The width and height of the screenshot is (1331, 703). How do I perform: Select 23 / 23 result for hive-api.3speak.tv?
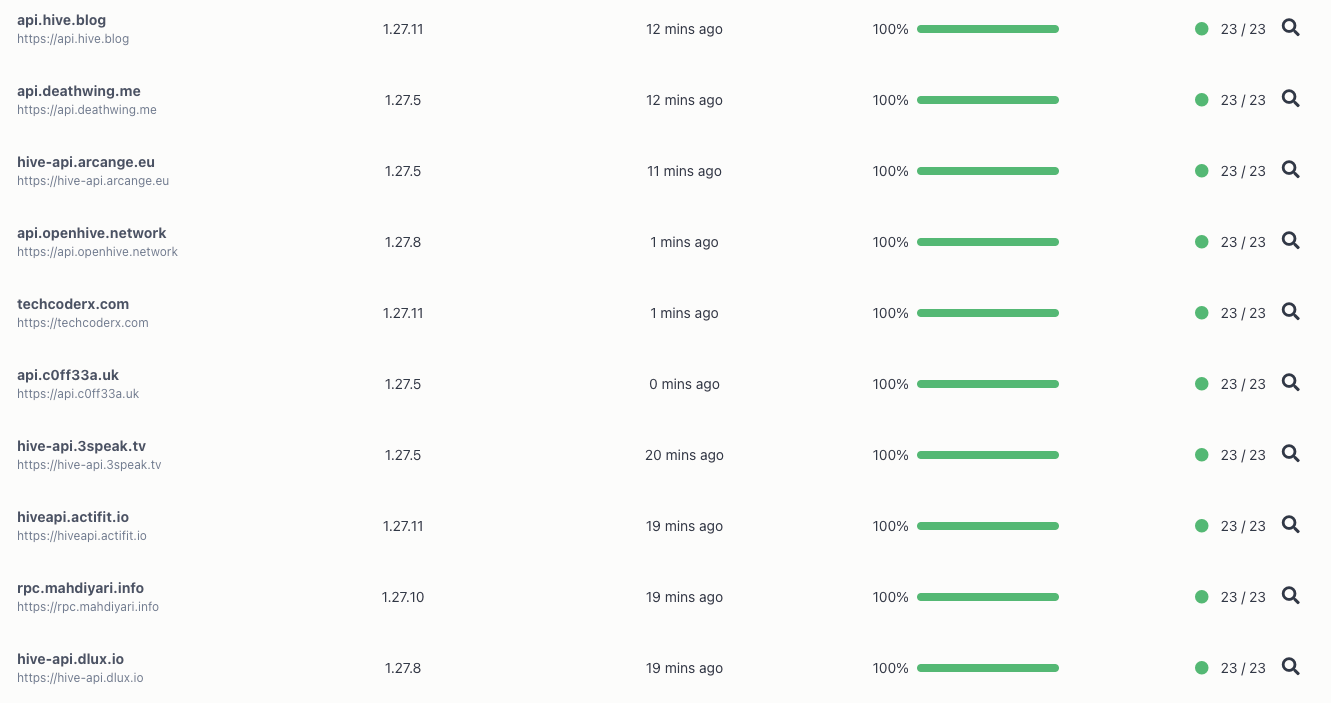[x=1243, y=455]
